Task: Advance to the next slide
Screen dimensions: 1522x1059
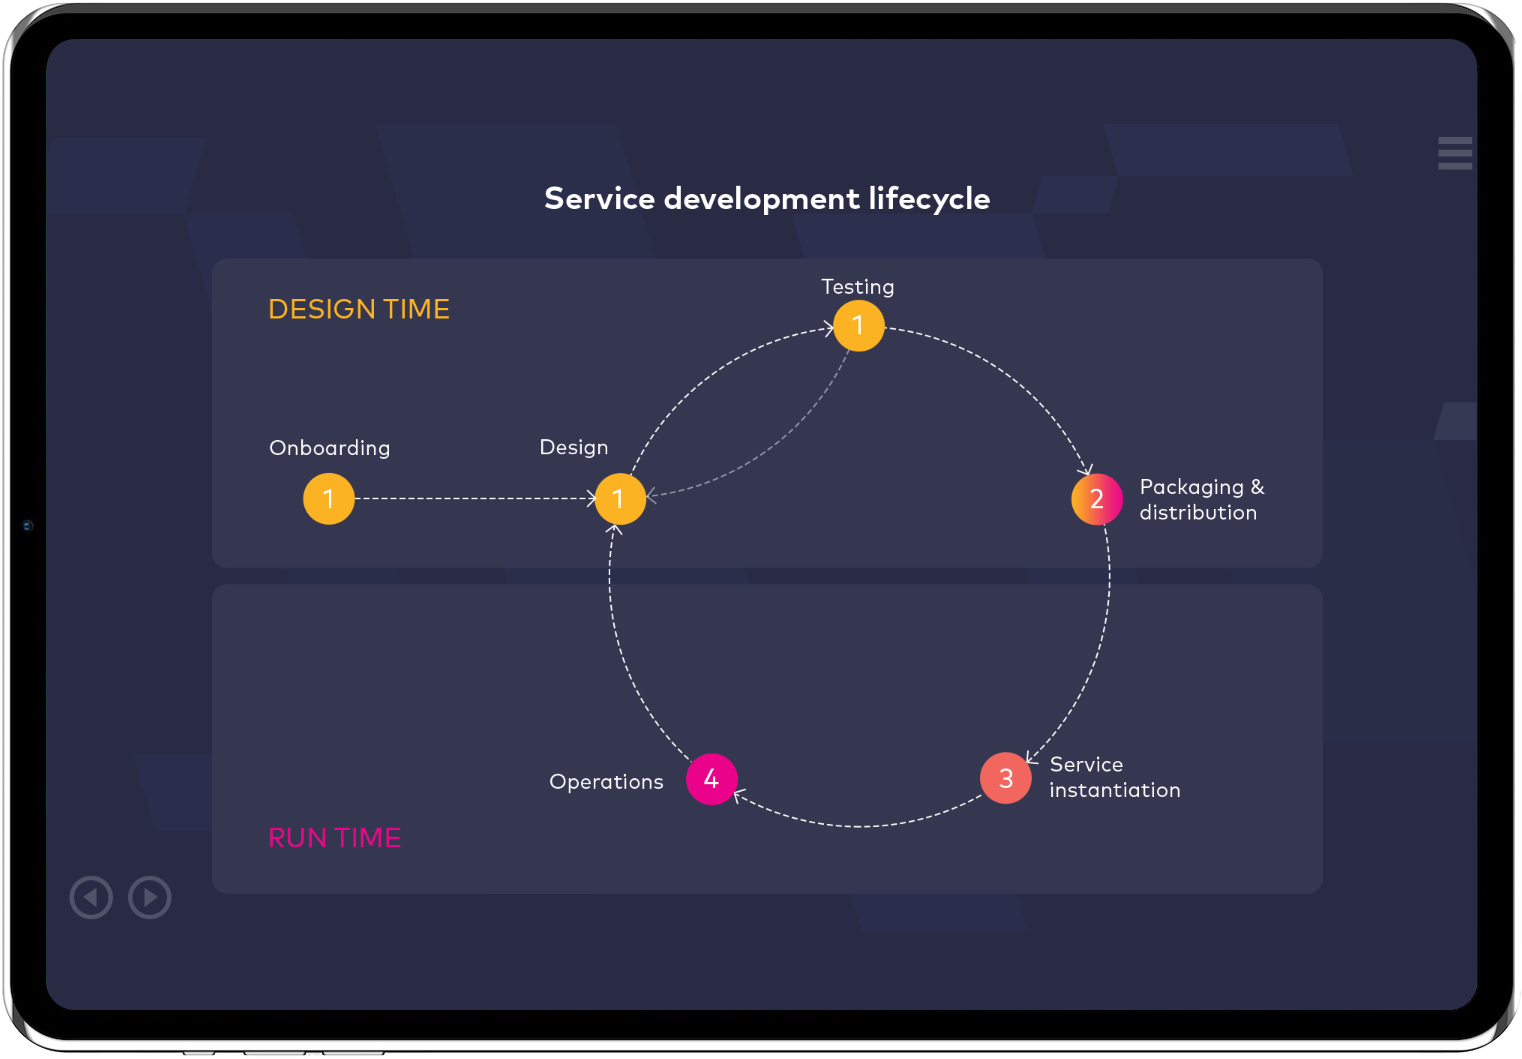Action: tap(150, 897)
